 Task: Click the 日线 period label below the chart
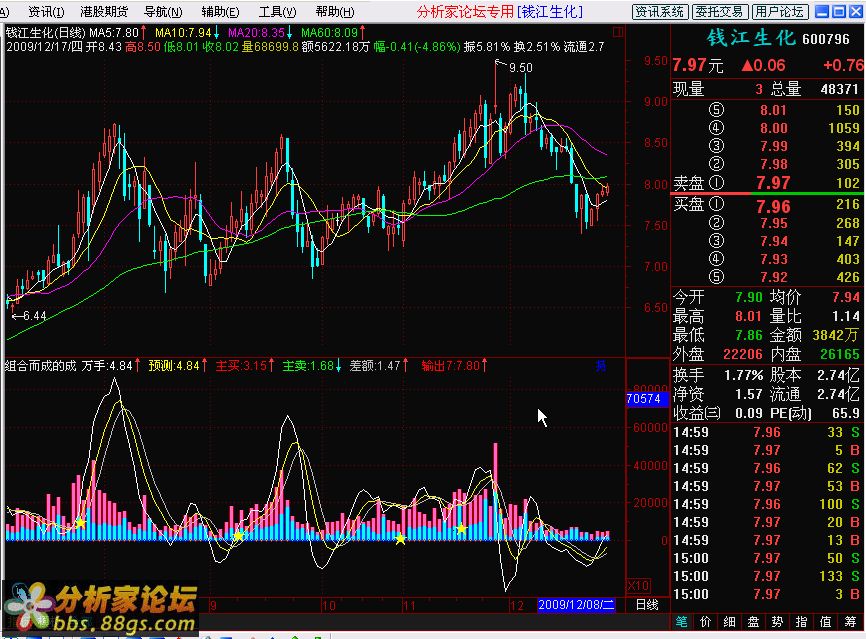click(647, 605)
